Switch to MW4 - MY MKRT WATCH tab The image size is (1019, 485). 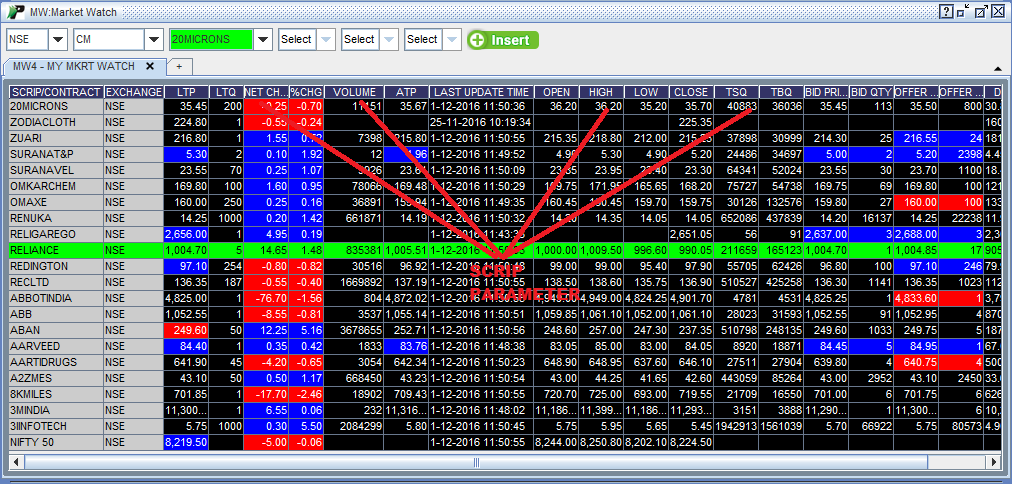(73, 66)
